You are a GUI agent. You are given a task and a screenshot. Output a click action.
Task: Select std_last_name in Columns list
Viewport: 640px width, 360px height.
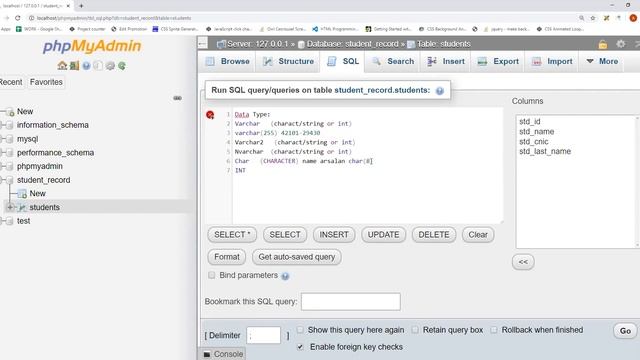click(545, 151)
